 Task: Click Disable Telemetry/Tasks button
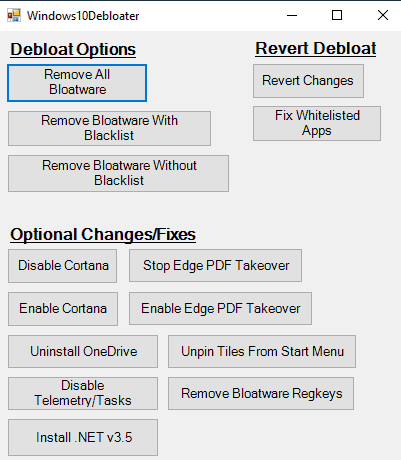(83, 393)
